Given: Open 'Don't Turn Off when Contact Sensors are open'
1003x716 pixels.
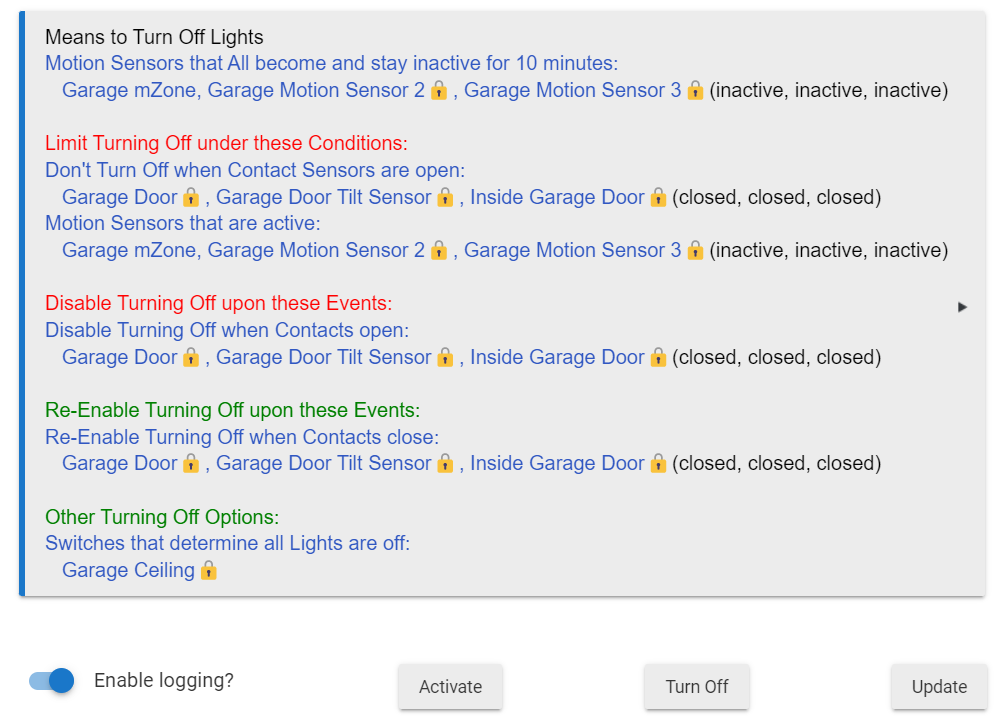Looking at the screenshot, I should tap(255, 171).
